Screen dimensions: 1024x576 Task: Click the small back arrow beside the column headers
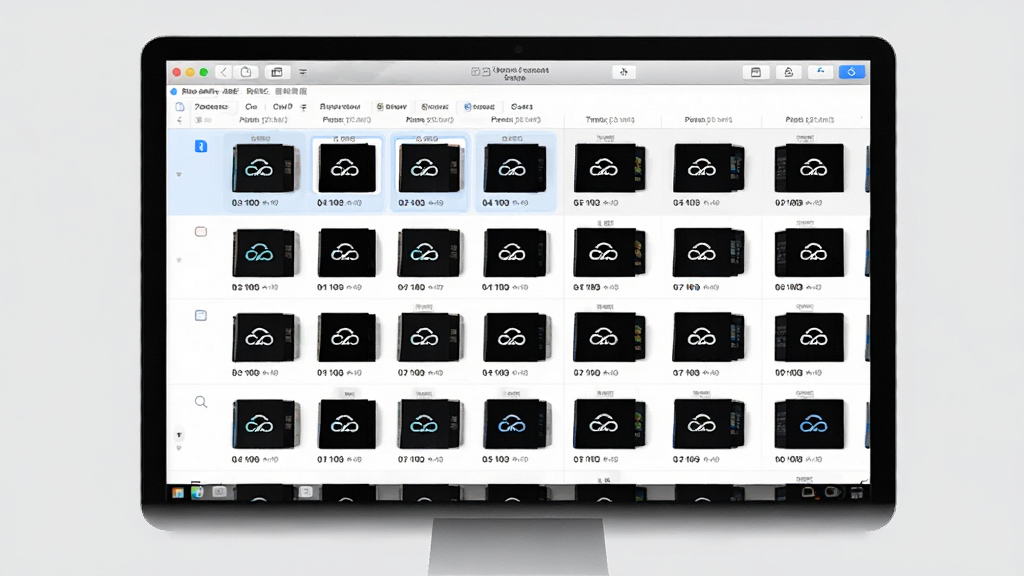[x=180, y=120]
